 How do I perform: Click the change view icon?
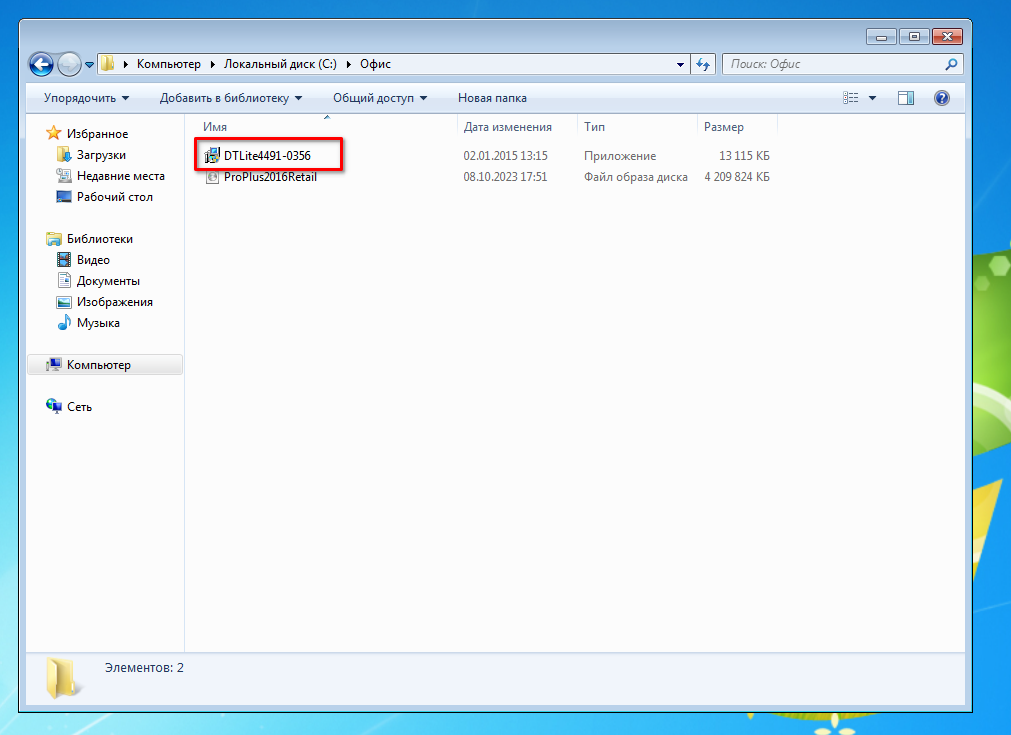point(851,98)
